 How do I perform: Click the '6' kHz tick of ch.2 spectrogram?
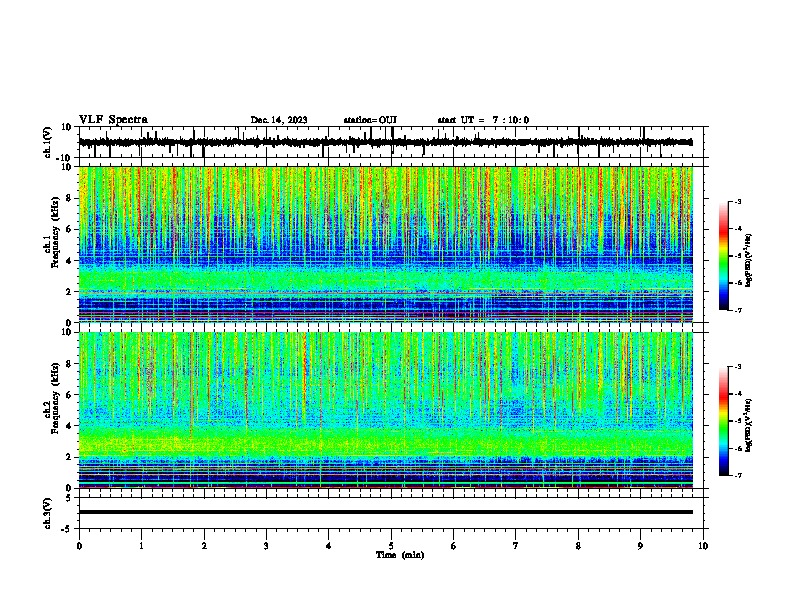[69, 395]
